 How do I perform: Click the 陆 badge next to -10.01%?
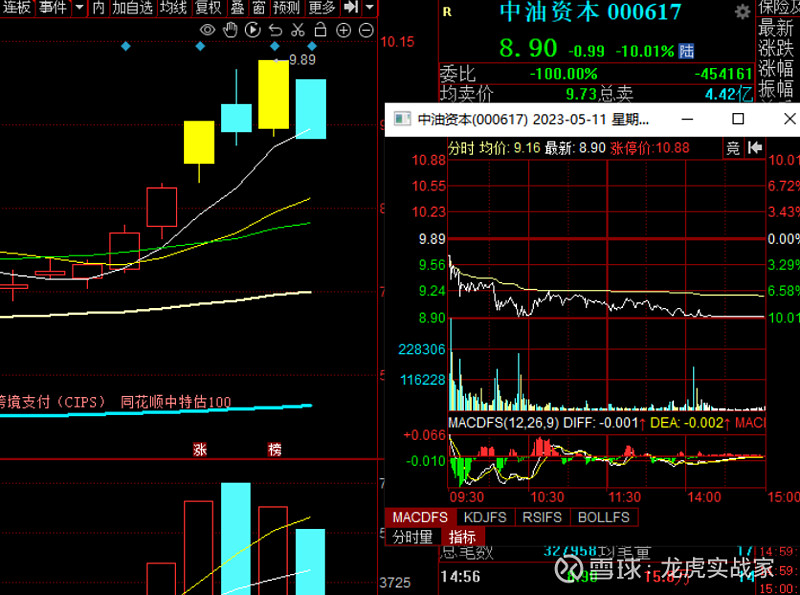[686, 51]
